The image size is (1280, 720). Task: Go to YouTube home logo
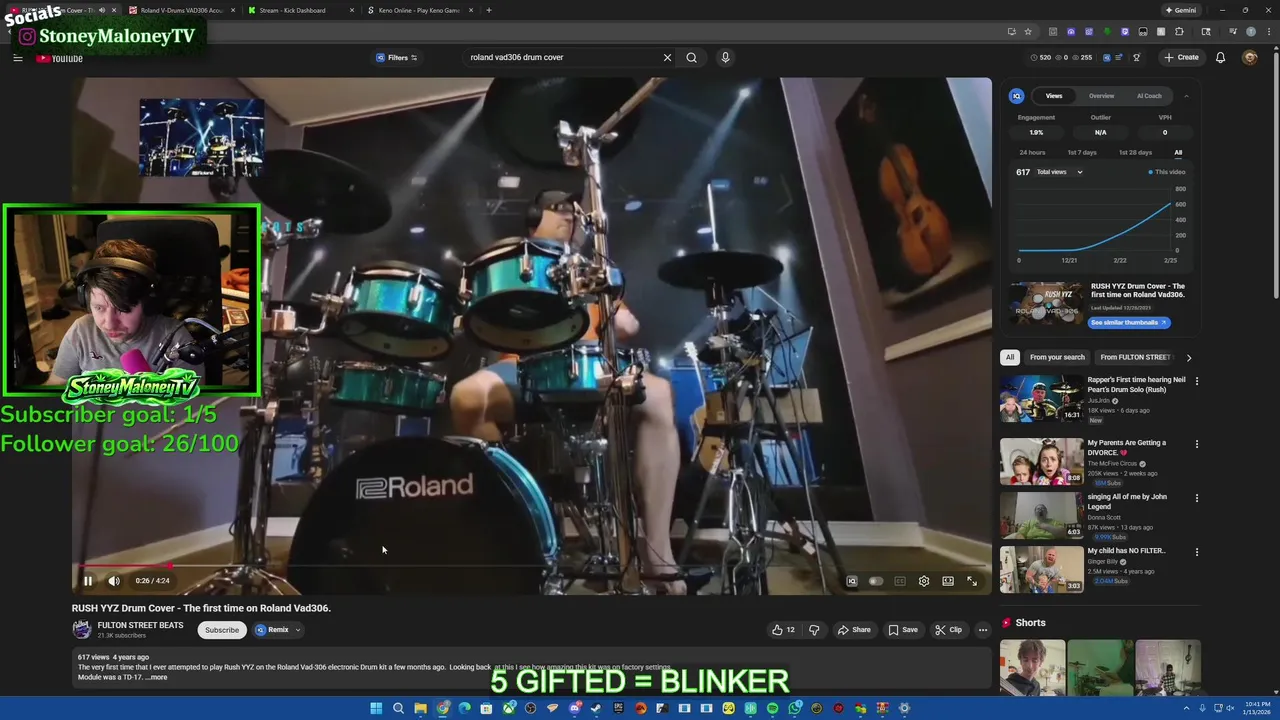(x=60, y=58)
